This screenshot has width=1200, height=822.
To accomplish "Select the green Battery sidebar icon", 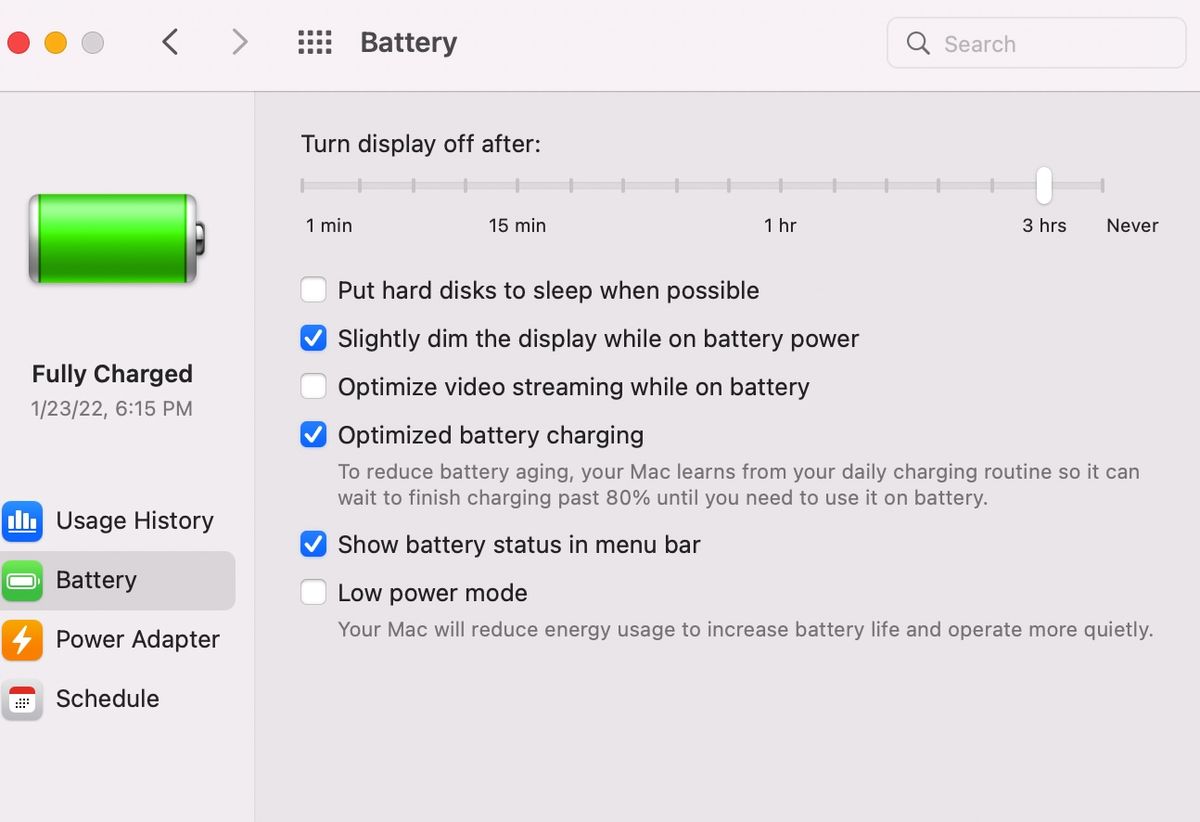I will point(22,580).
